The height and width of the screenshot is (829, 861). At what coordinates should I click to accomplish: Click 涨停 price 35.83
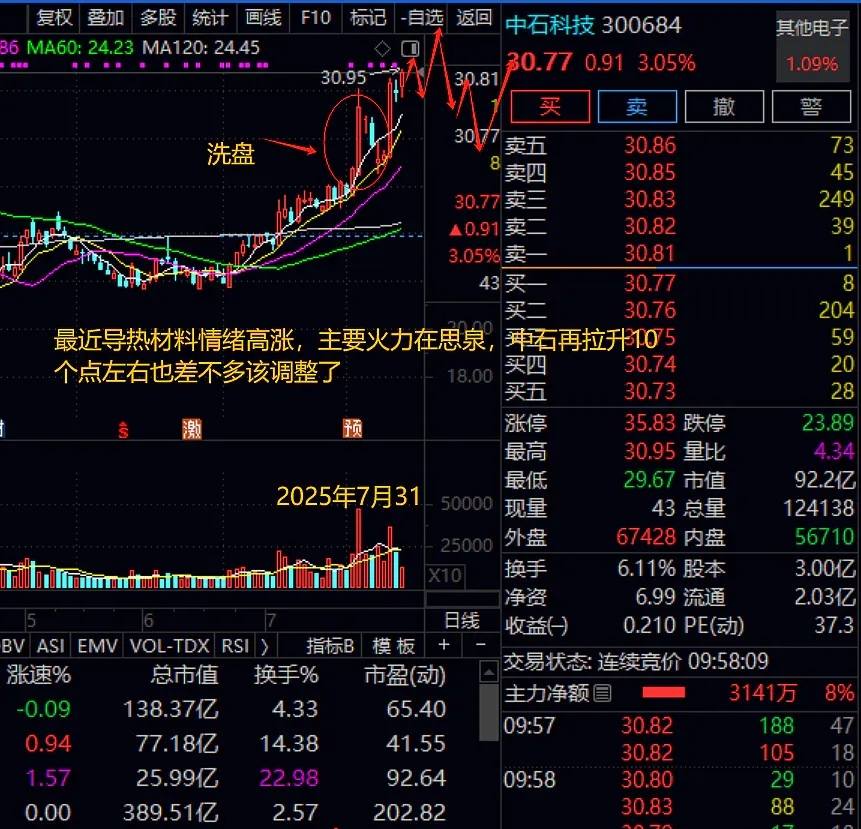pos(650,423)
